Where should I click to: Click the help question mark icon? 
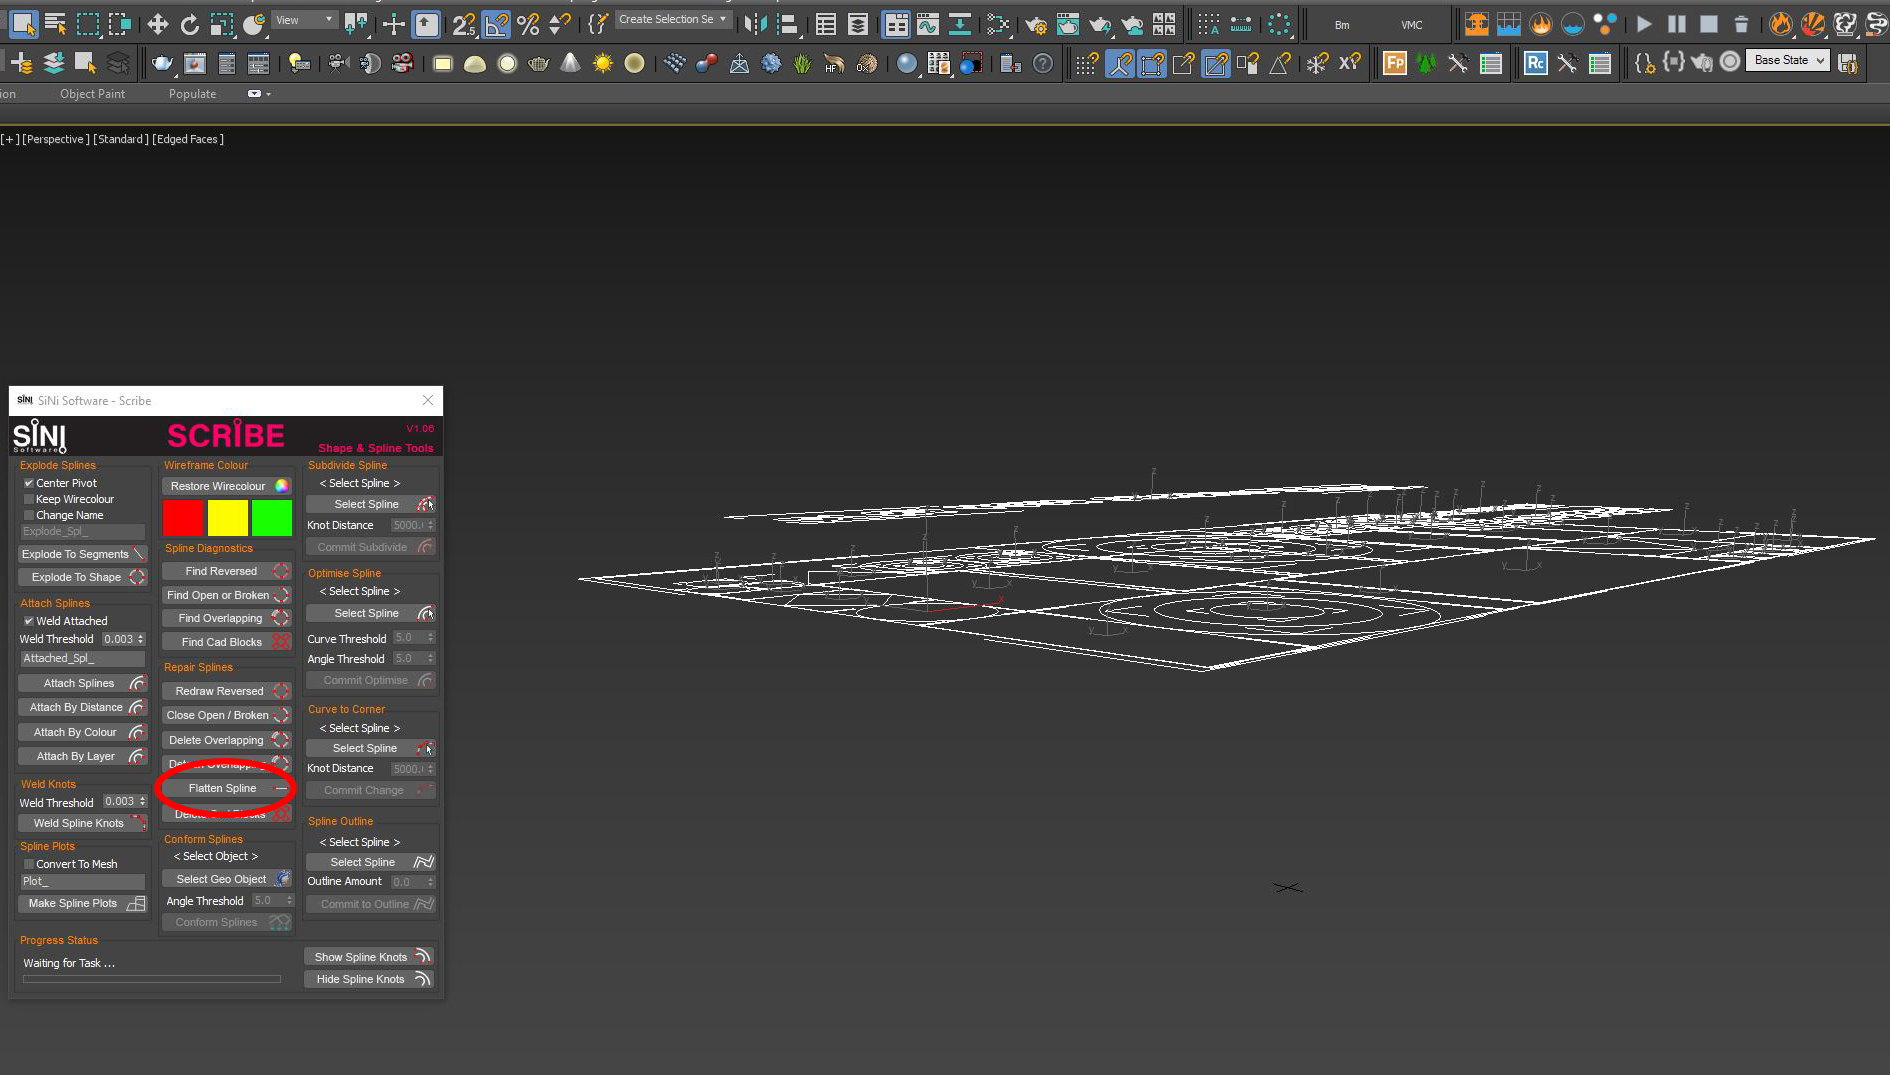click(1043, 64)
